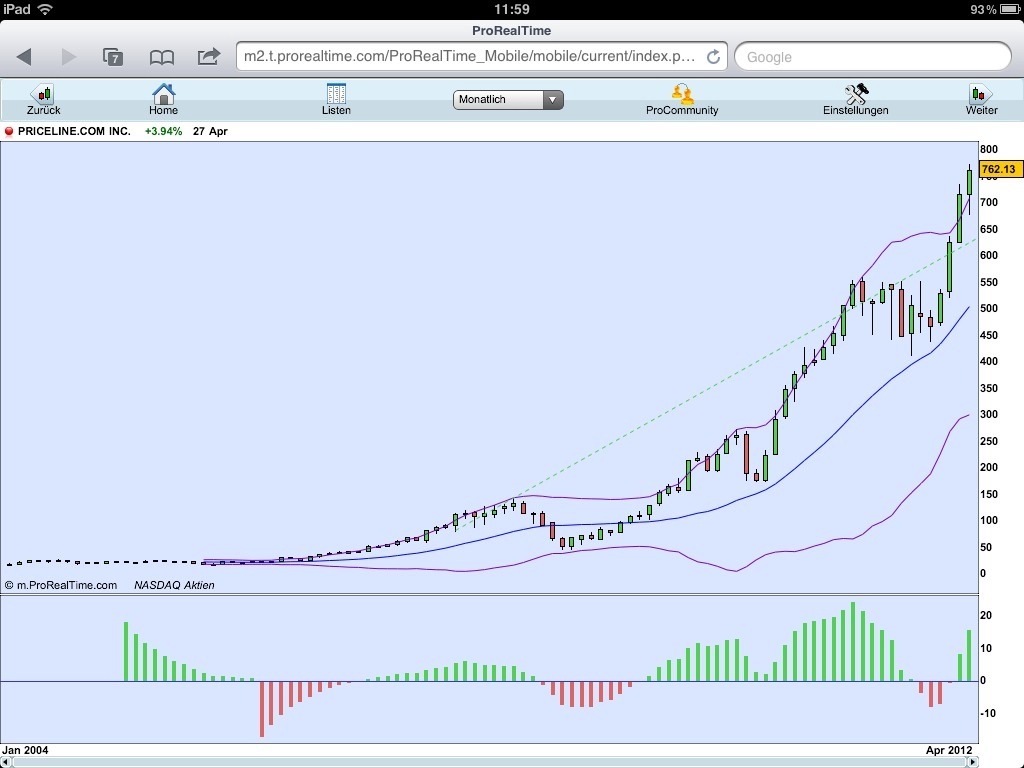Tap the +3.94% change value
Viewport: 1024px width, 768px height.
click(x=163, y=131)
